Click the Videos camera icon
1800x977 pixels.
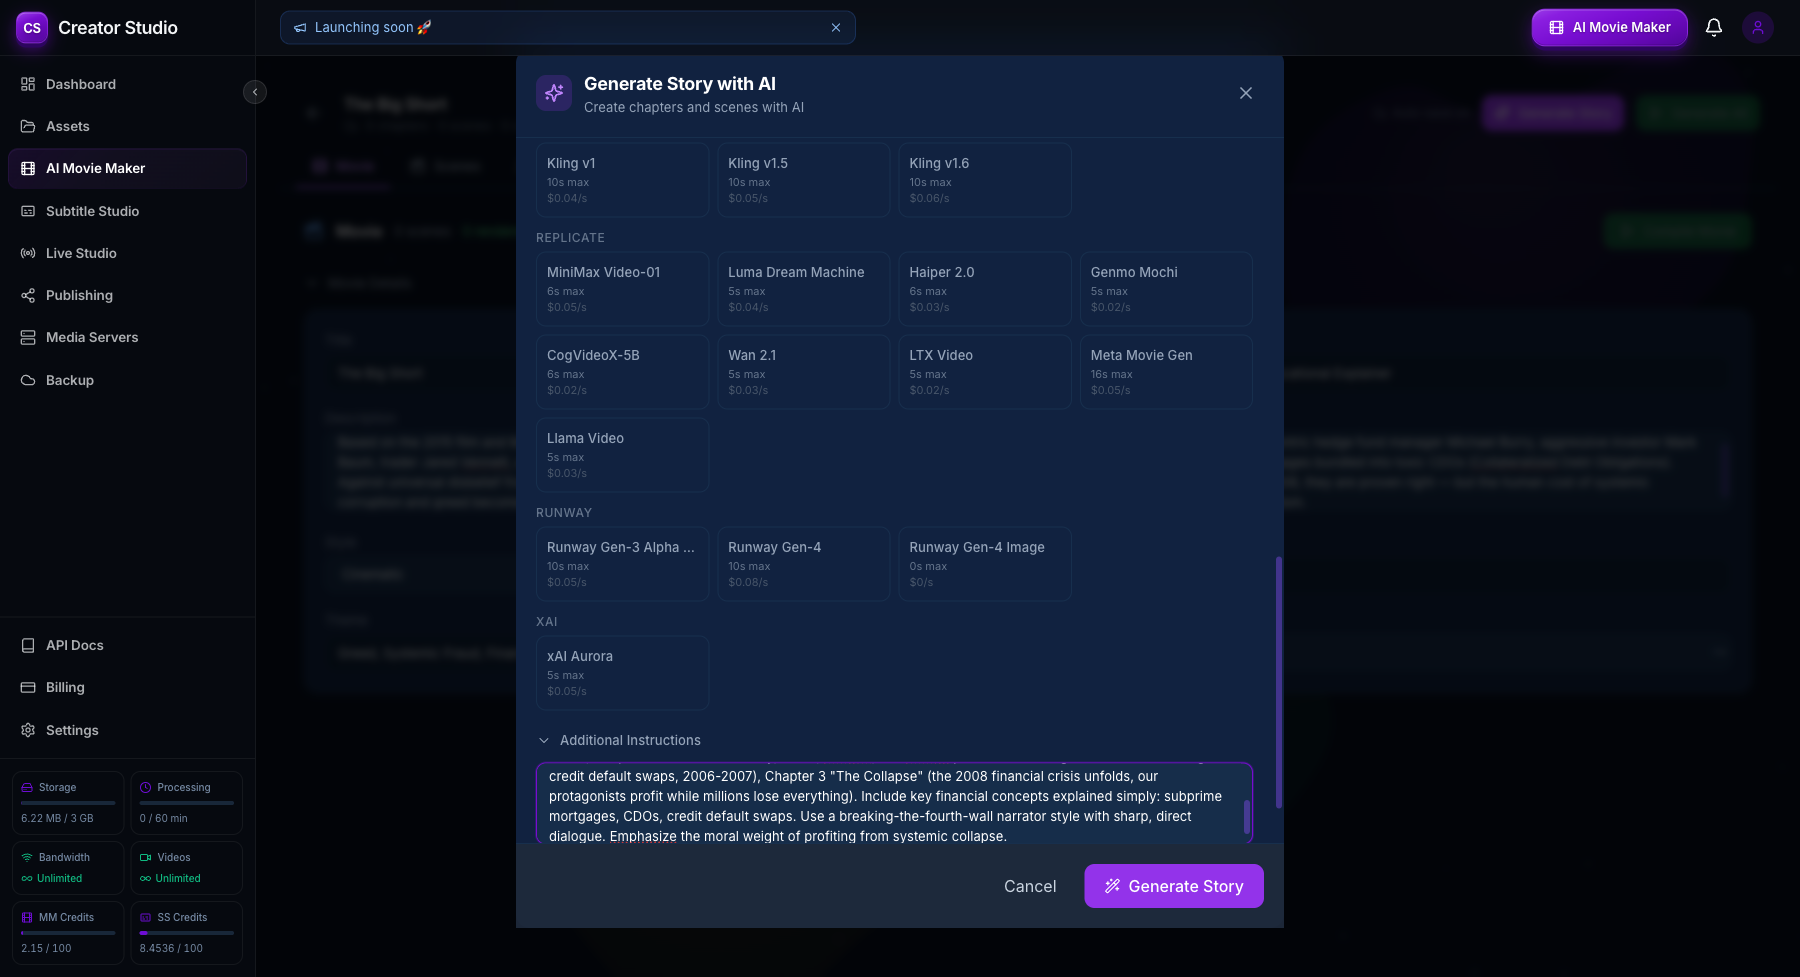146,857
